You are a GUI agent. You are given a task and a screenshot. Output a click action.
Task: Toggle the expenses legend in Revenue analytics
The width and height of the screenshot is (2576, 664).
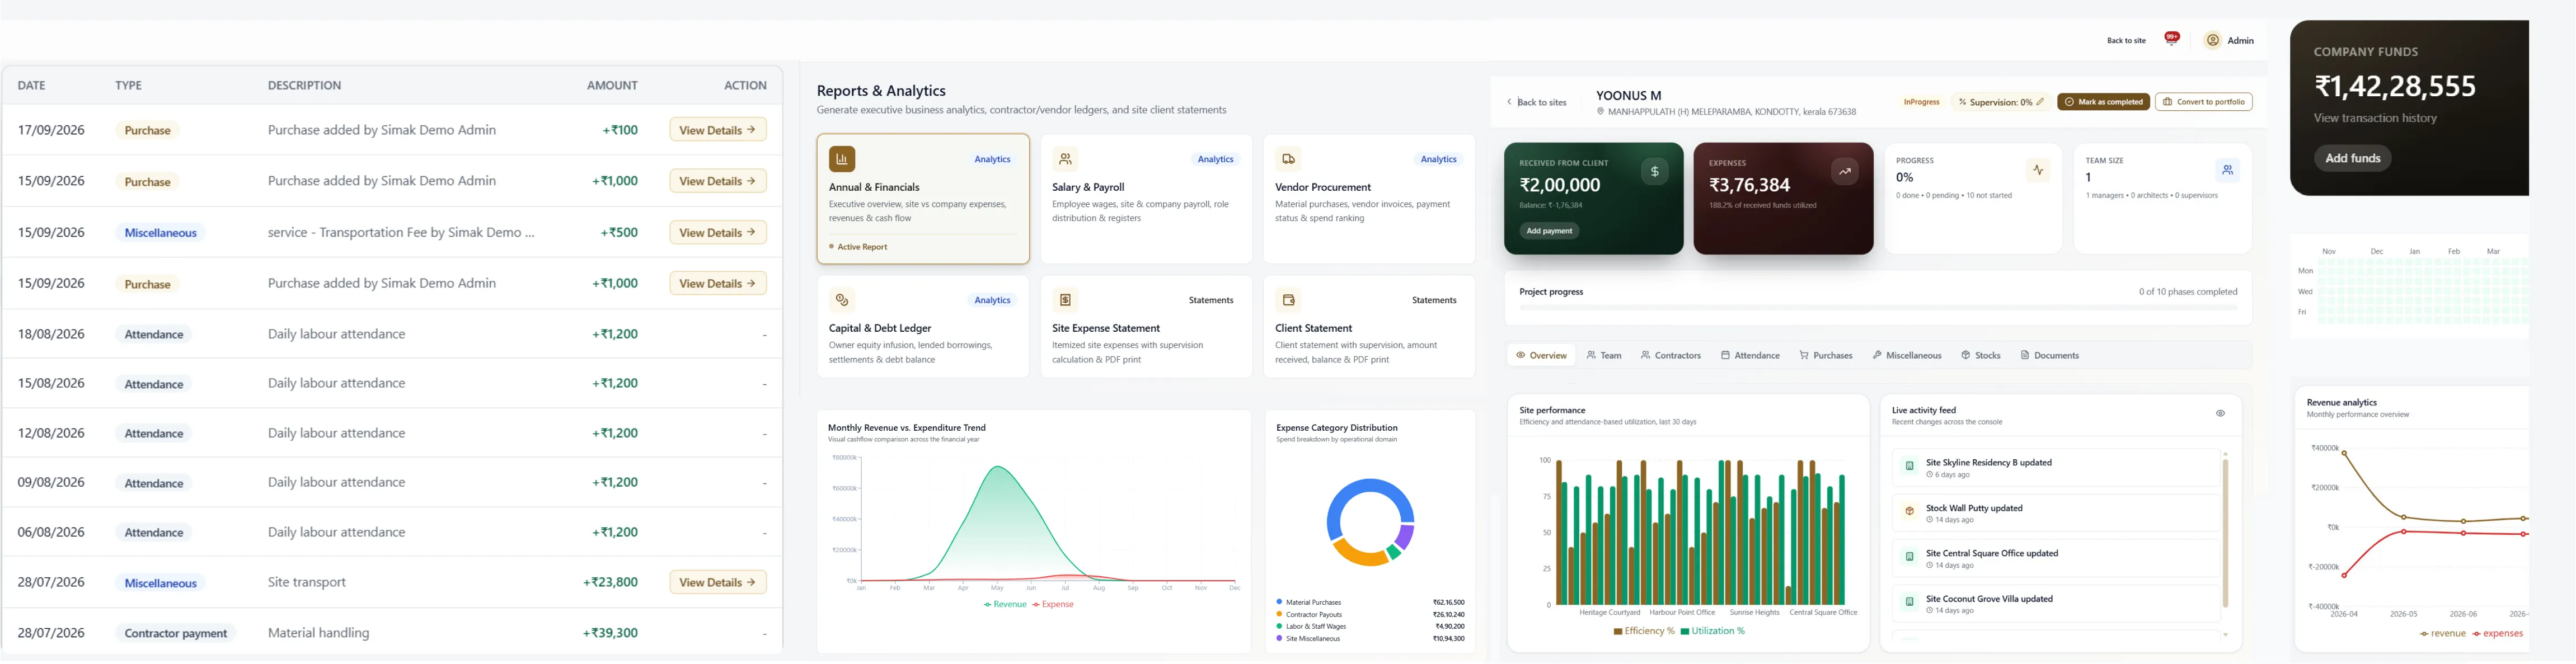pos(2497,633)
